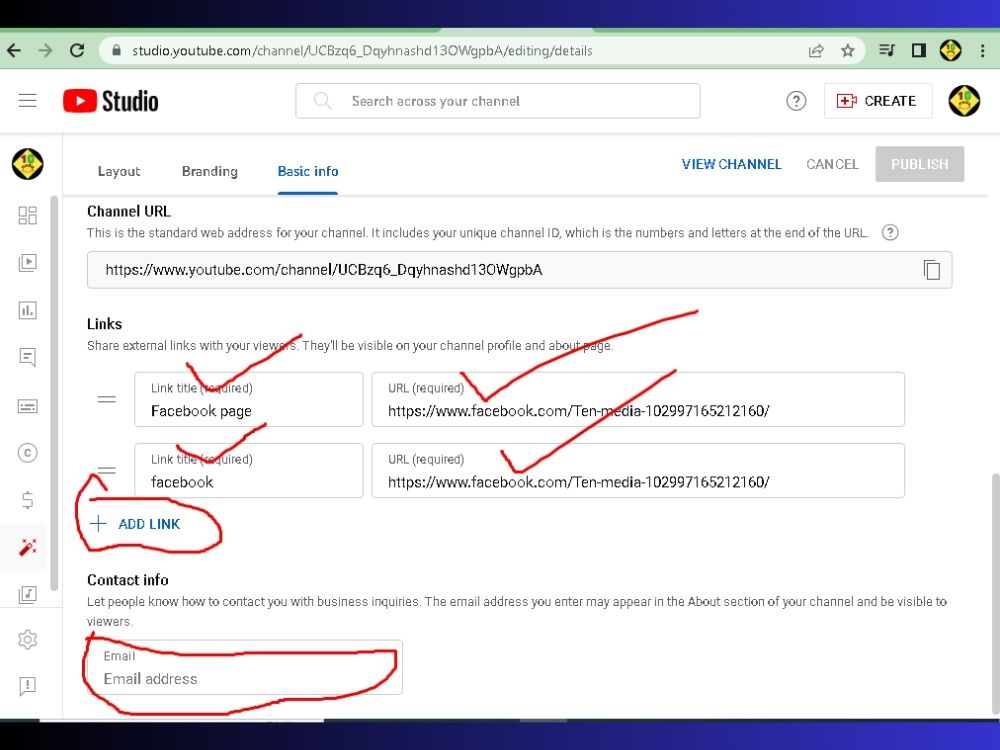1000x750 pixels.
Task: Share this page via address bar icon
Action: click(x=816, y=50)
